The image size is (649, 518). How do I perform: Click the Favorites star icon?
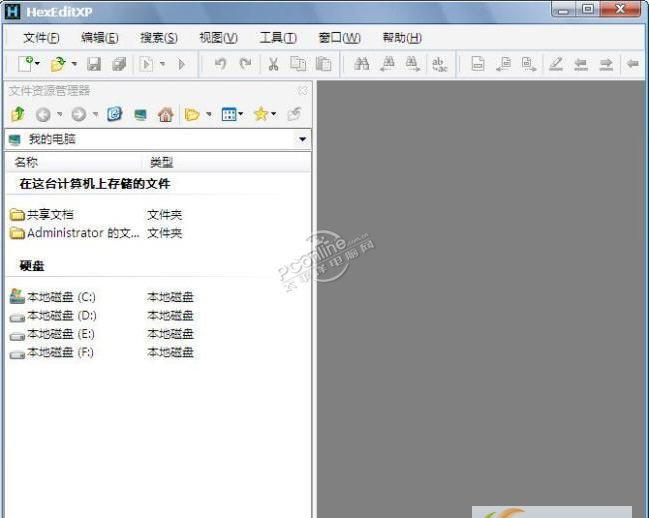(261, 114)
